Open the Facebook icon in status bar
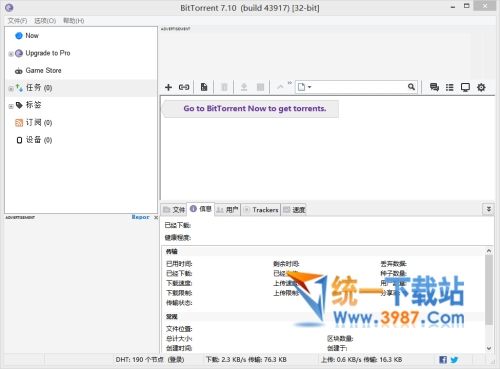 click(x=443, y=360)
